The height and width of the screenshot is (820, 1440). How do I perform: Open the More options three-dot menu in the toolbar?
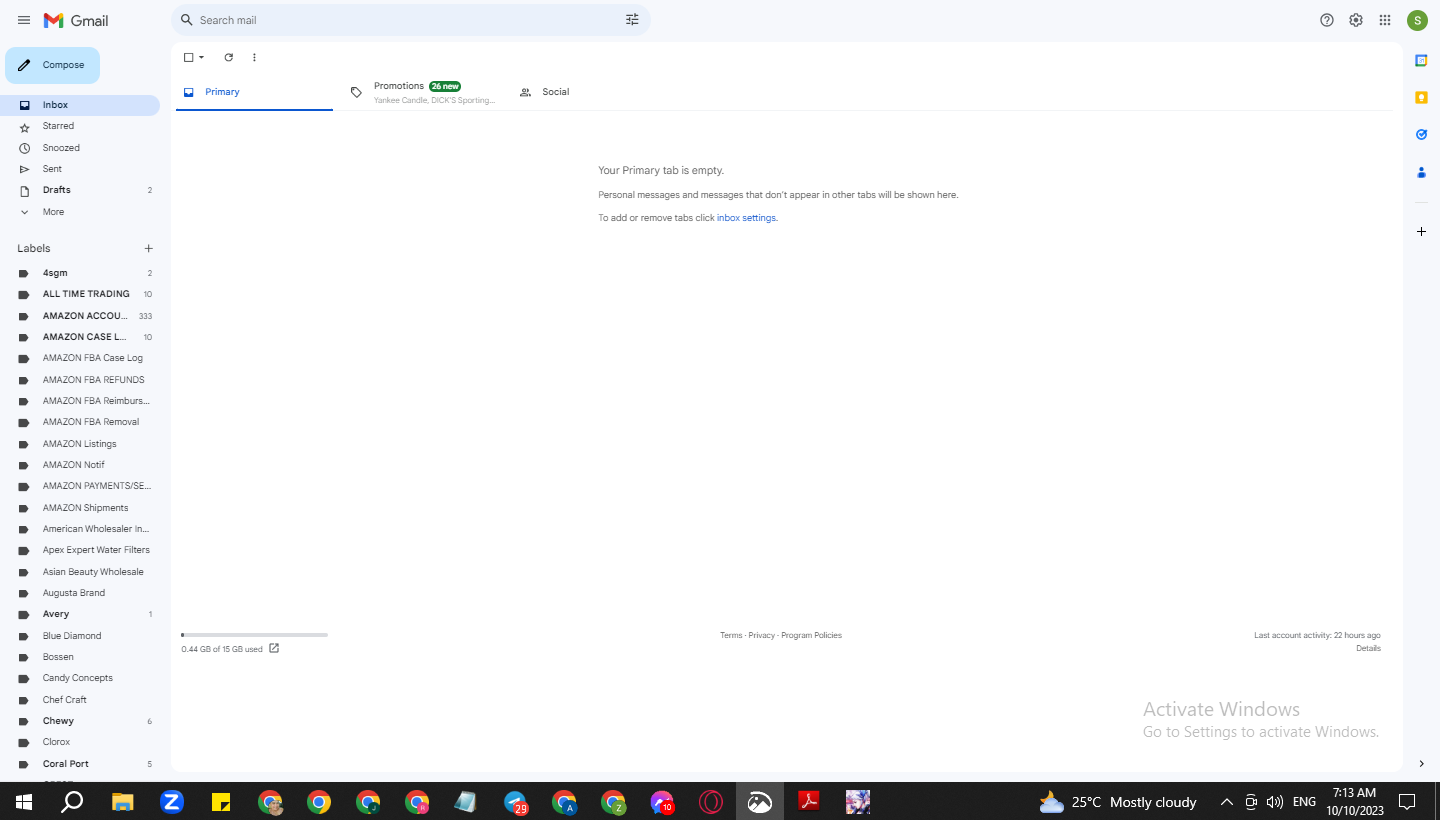coord(254,58)
